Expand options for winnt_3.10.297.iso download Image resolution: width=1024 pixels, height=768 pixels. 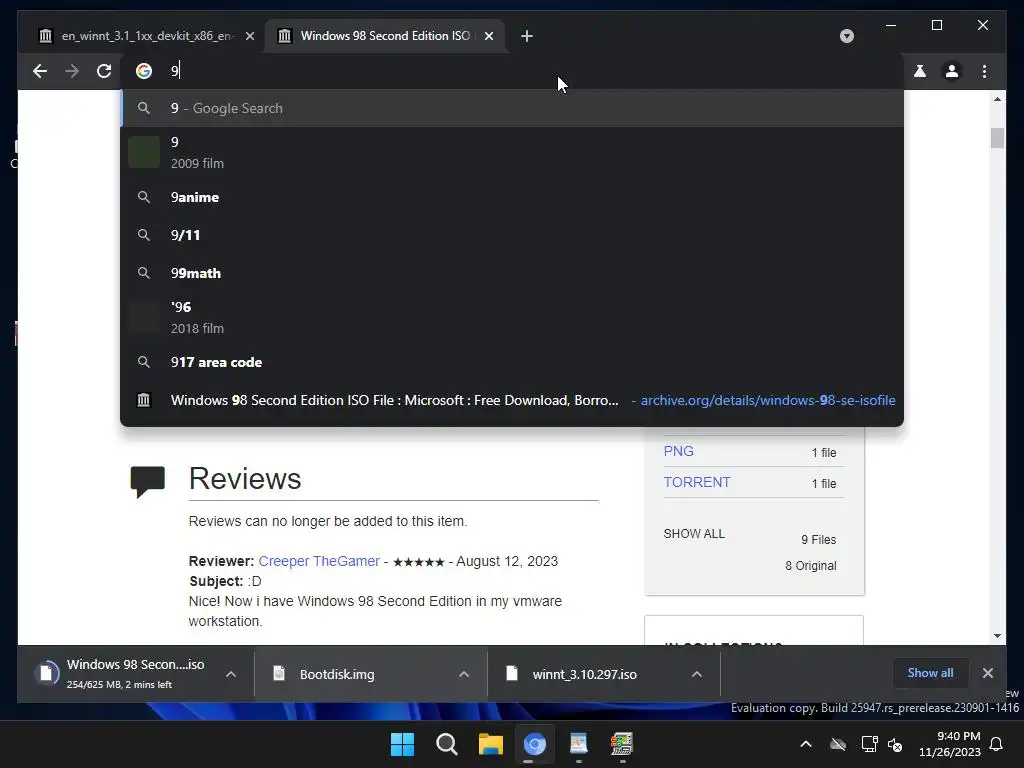tap(697, 674)
